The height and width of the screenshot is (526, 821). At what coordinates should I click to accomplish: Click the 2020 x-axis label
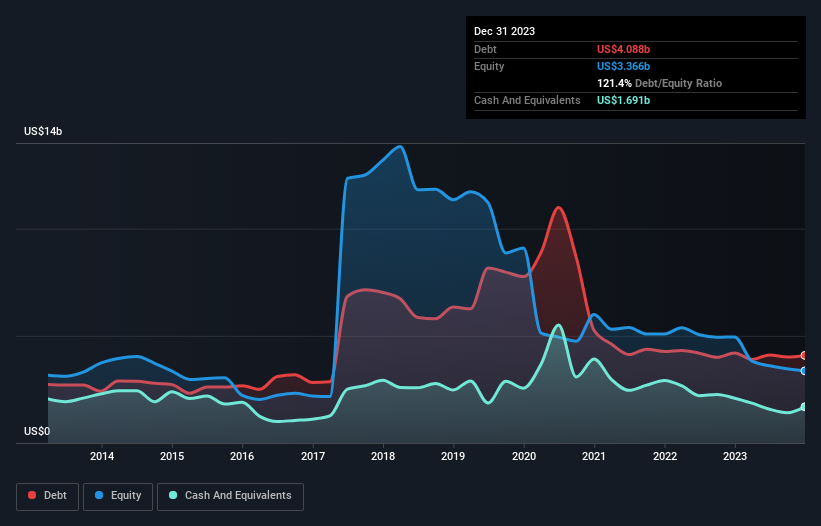524,456
